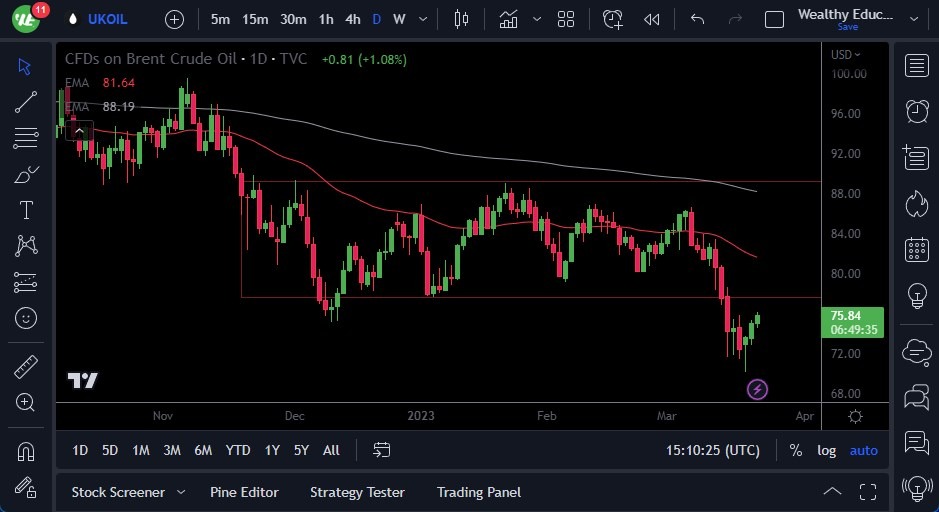Viewport: 939px width, 512px height.
Task: Select the 4h timeframe button
Action: point(352,19)
